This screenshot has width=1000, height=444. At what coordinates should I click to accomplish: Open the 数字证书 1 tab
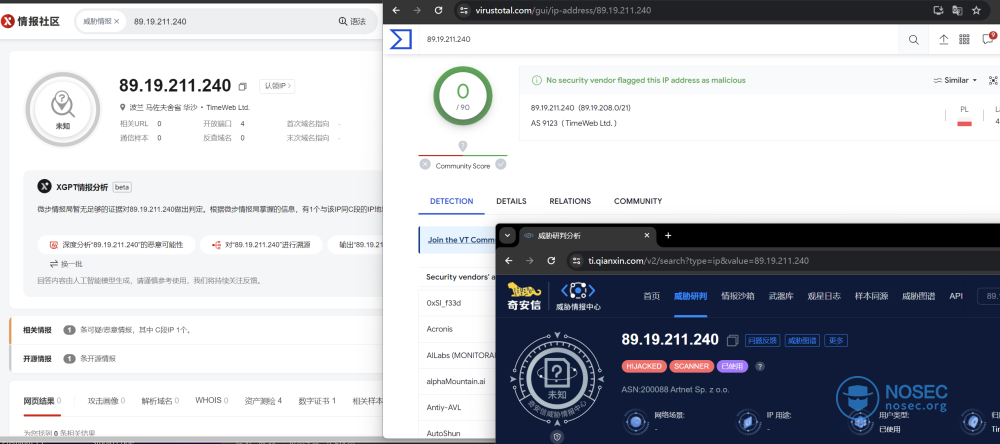(317, 401)
